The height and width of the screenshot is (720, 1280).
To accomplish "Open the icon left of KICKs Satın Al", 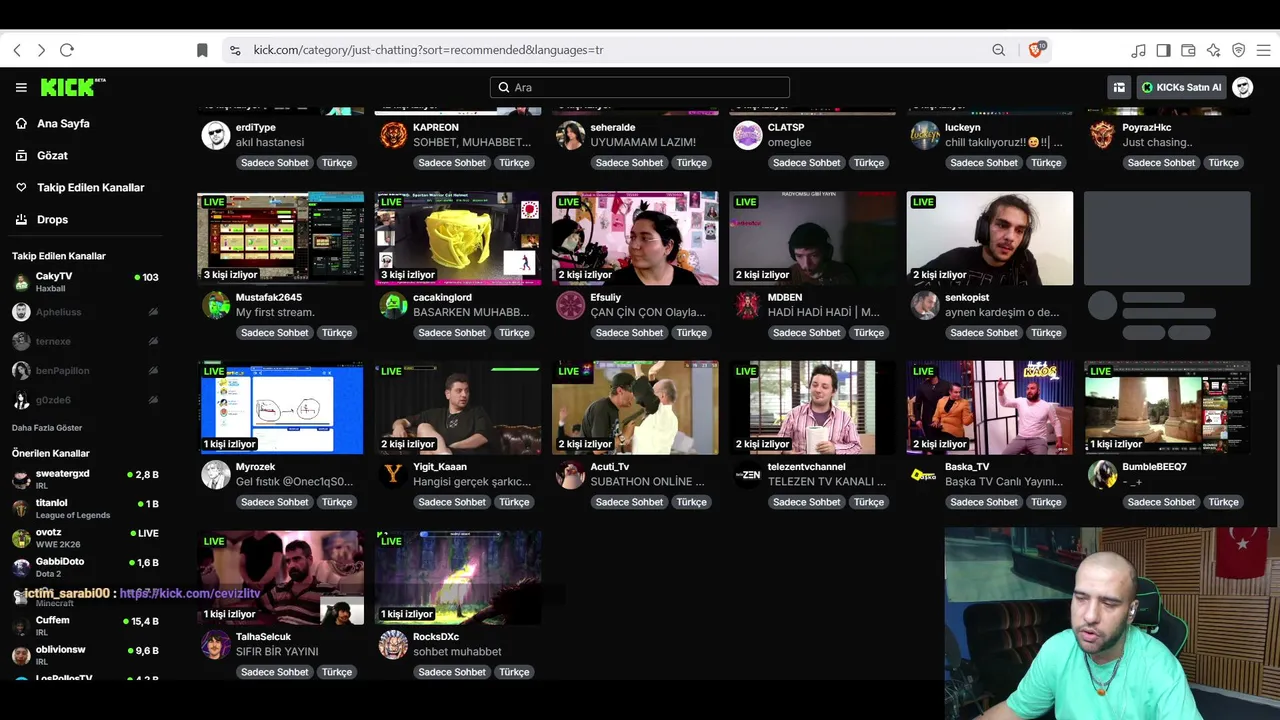I will 1119,87.
